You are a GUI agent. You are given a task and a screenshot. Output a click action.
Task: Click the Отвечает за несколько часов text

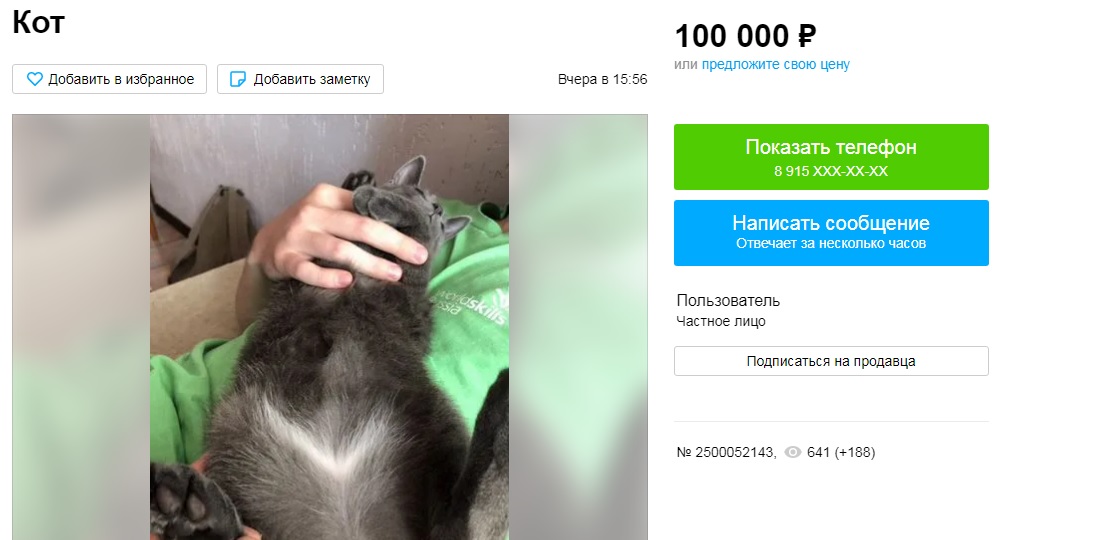tap(831, 244)
